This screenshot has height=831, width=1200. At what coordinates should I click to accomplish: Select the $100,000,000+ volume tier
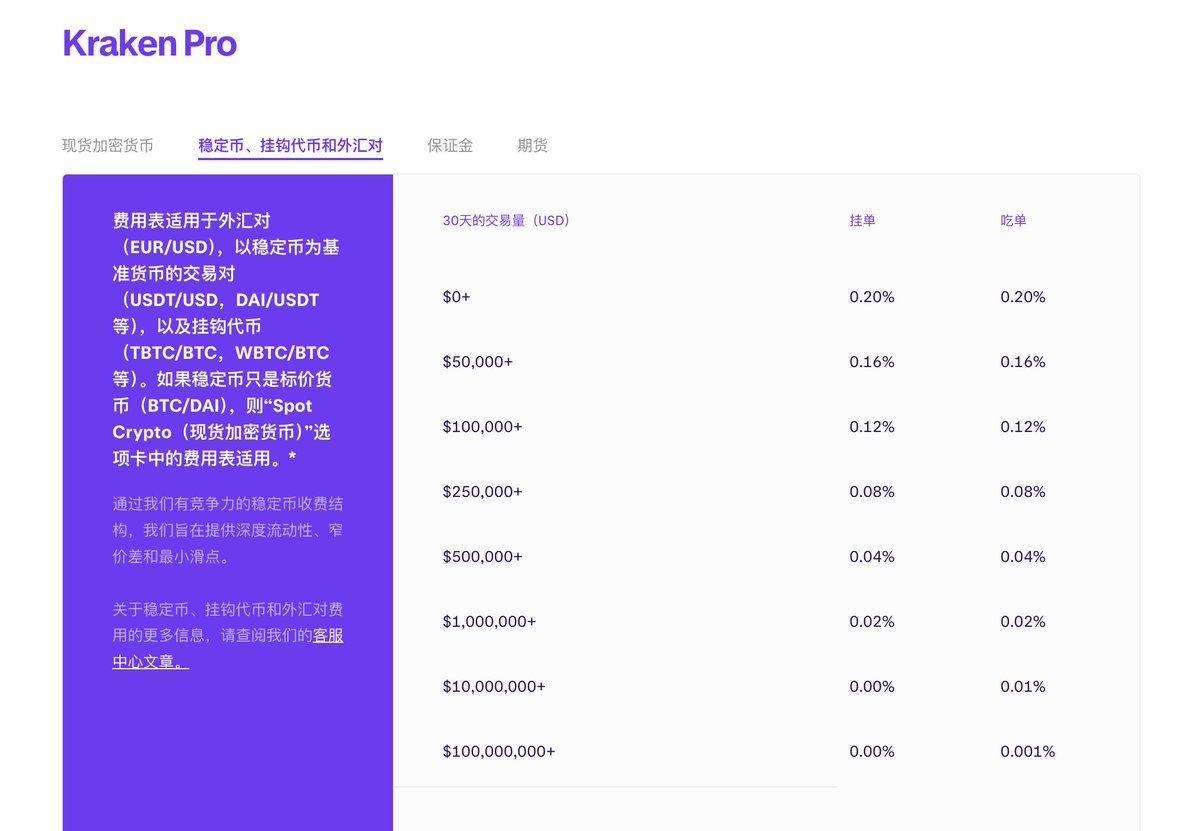[x=499, y=752]
